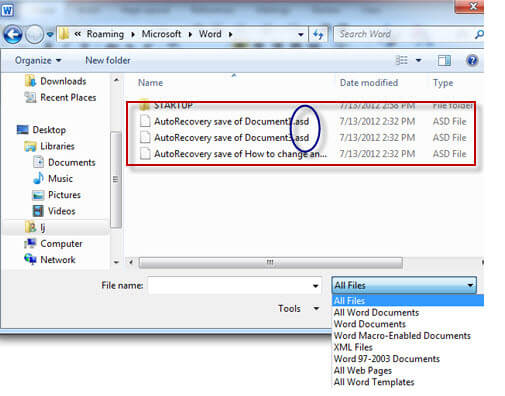
Task: Open the Organize menu
Action: click(x=38, y=60)
